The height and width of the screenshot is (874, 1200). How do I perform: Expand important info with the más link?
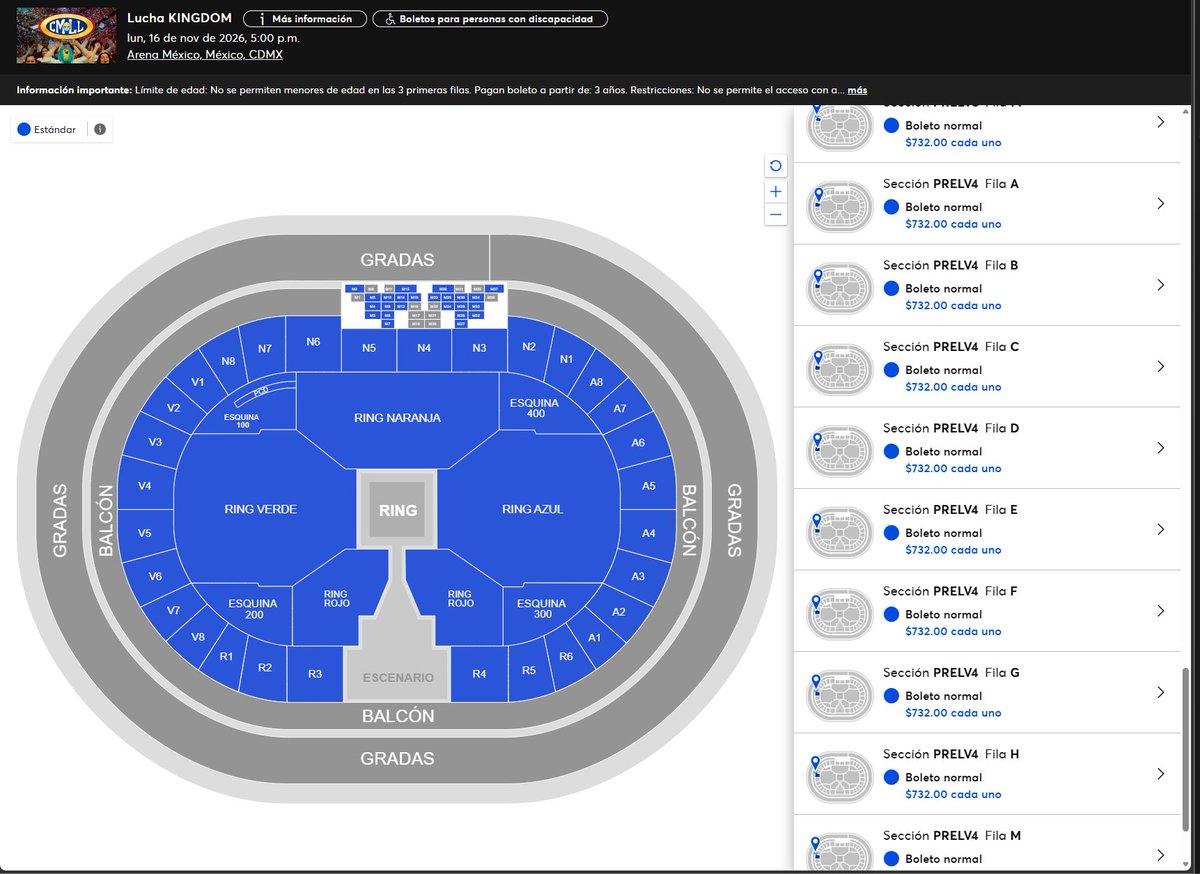tap(857, 90)
